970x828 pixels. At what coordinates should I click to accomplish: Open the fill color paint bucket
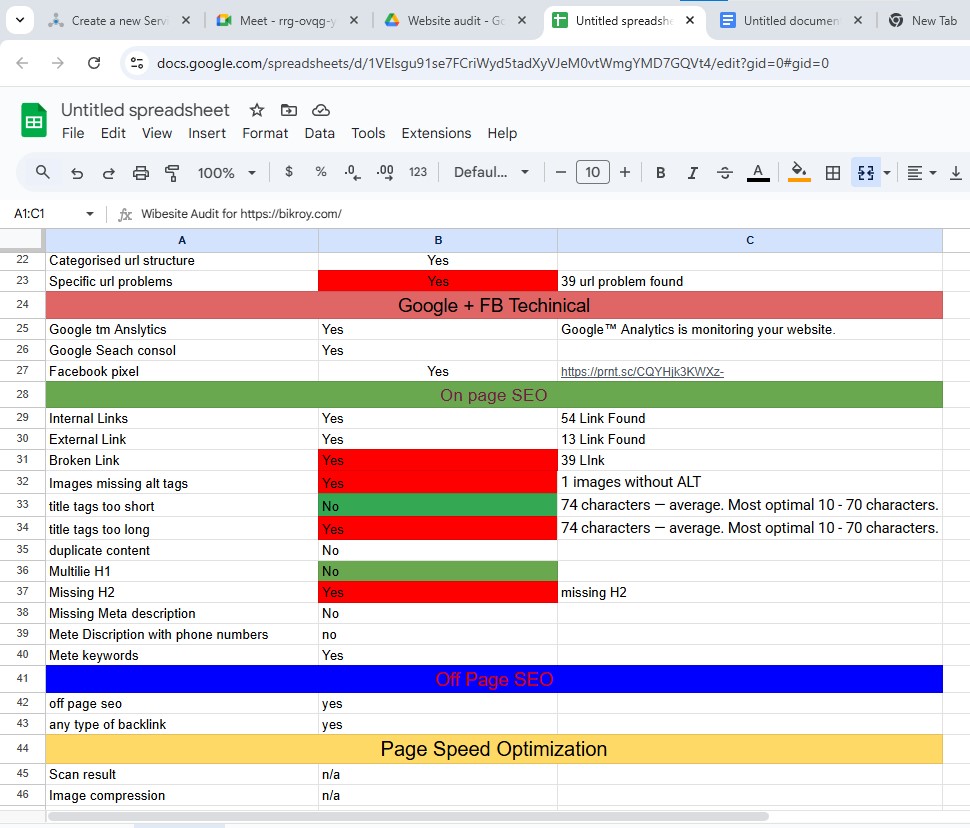[x=798, y=173]
